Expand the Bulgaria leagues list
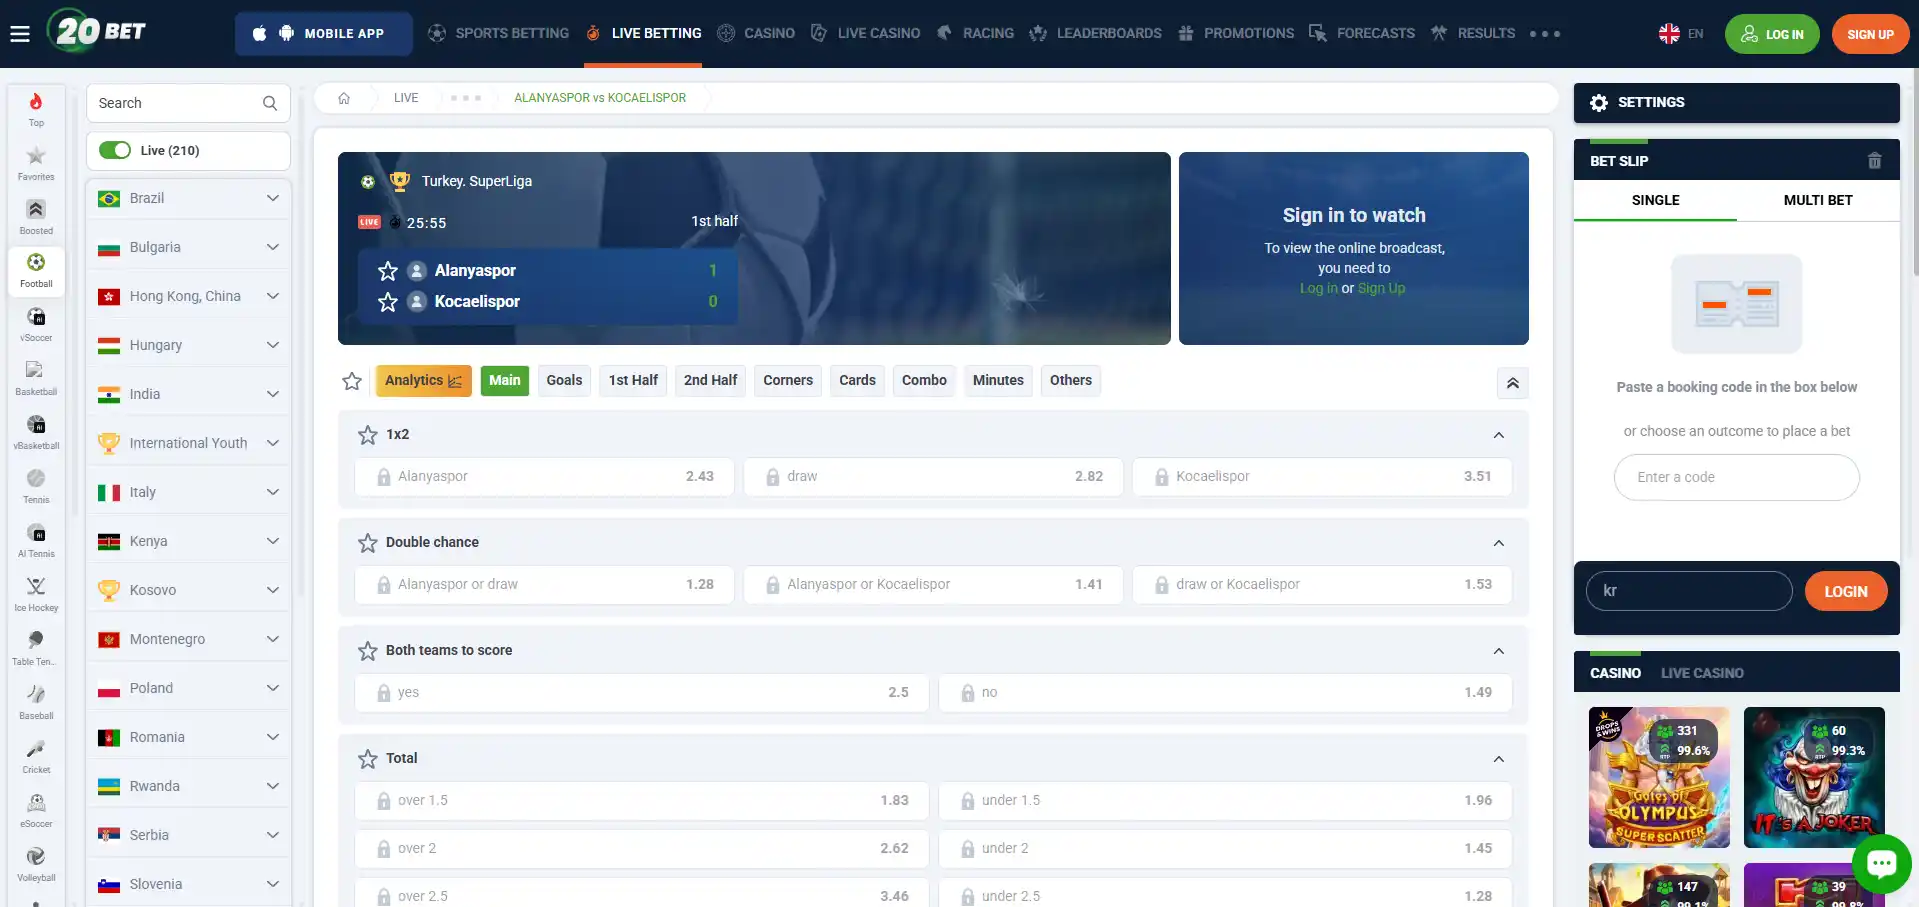The height and width of the screenshot is (907, 1919). (188, 247)
